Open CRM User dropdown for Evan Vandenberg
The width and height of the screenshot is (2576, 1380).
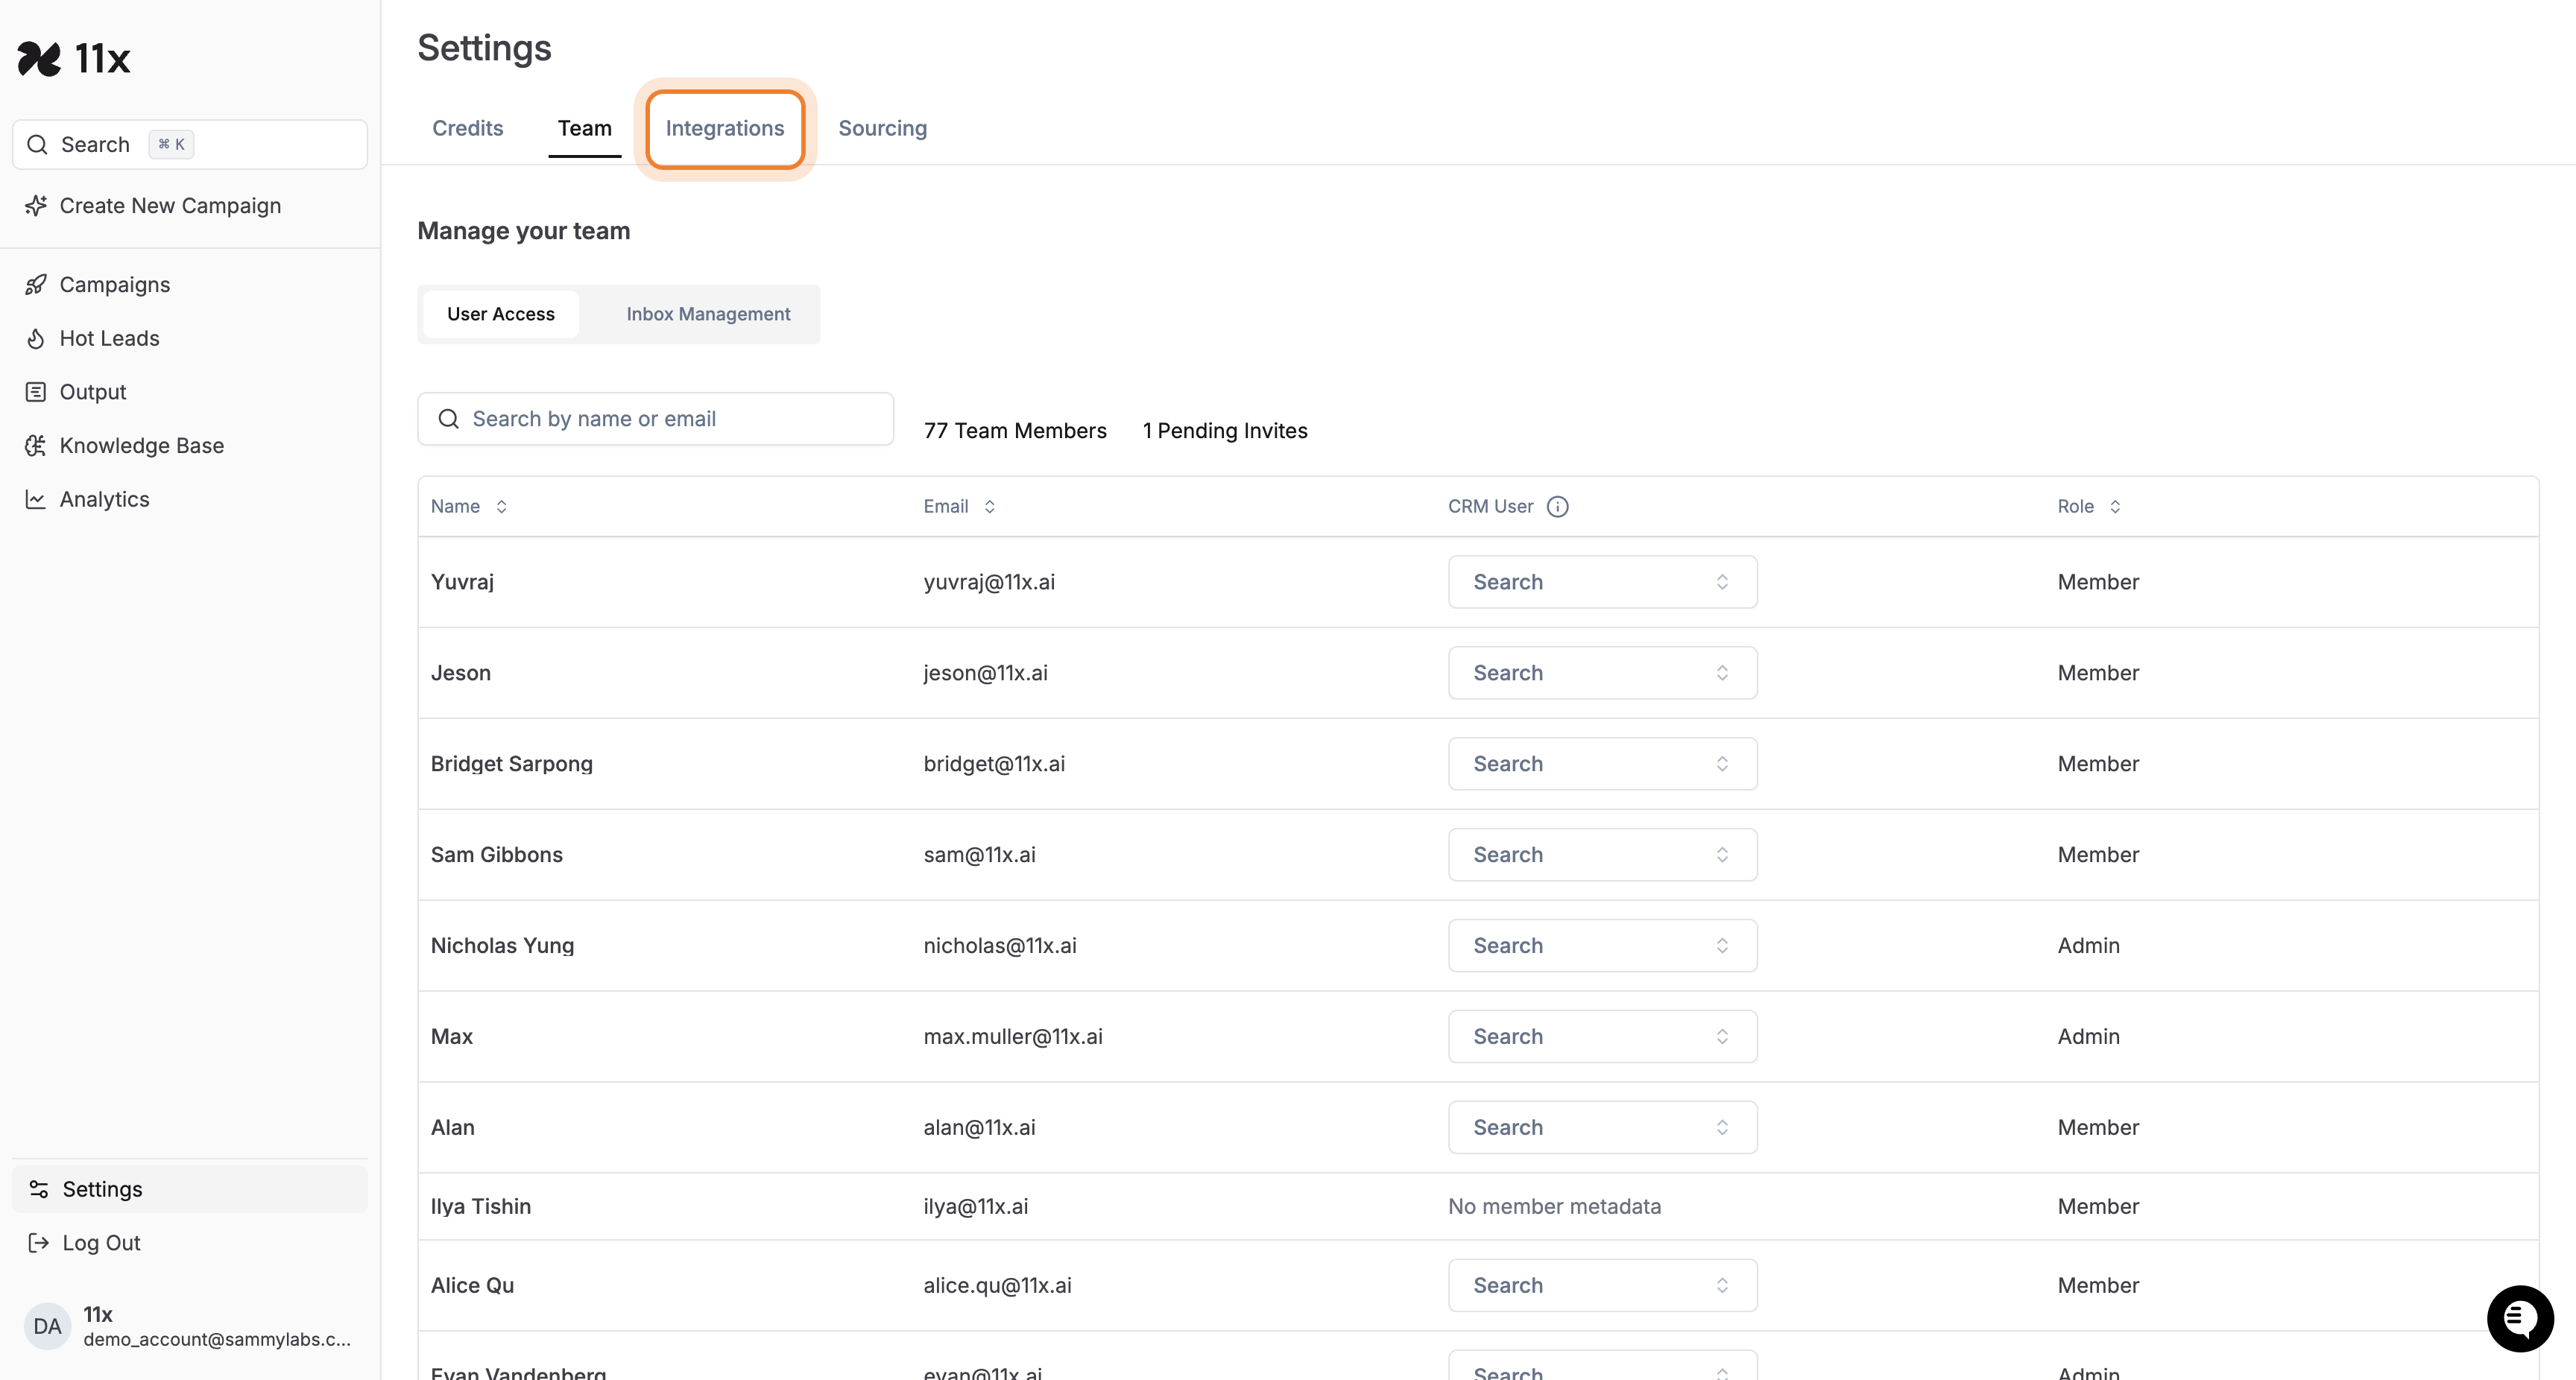[x=1602, y=1366]
